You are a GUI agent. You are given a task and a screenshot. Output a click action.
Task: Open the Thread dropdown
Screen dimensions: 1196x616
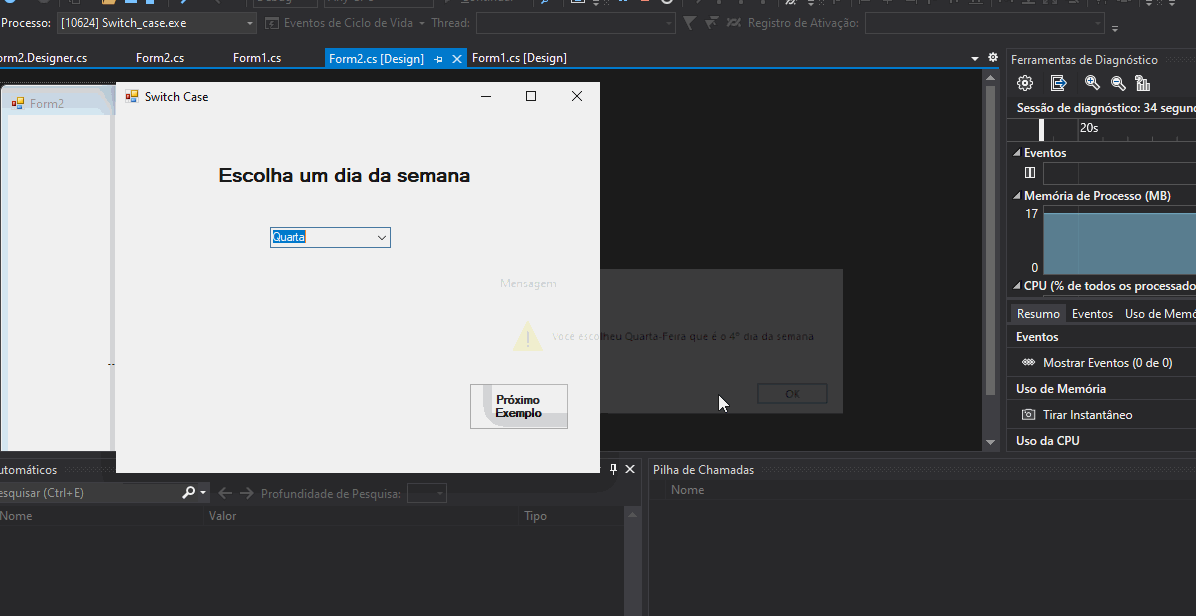coord(669,24)
